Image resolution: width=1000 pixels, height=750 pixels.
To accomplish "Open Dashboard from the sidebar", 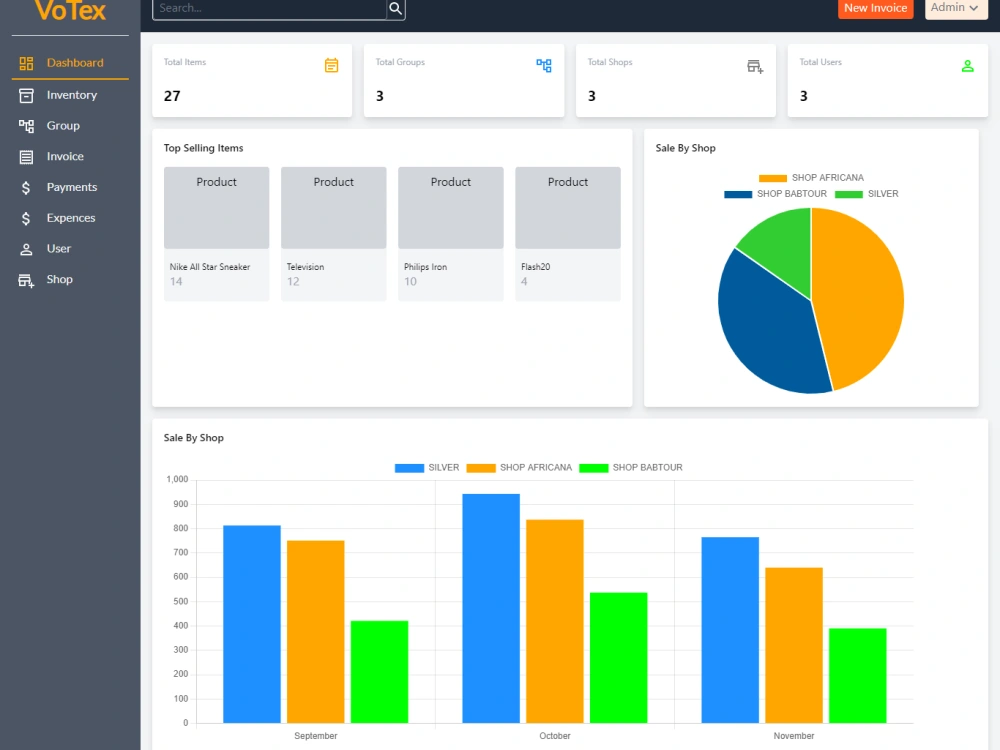I will point(70,63).
